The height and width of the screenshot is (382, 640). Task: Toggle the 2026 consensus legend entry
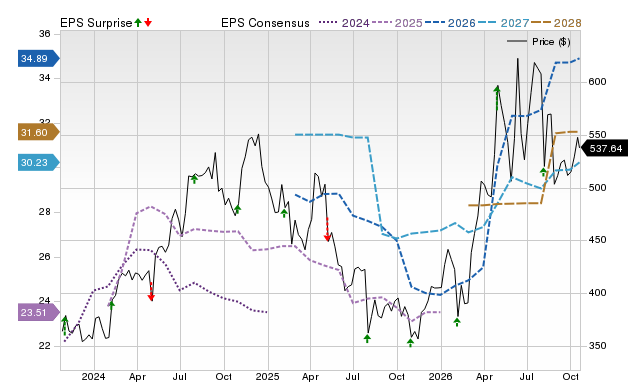coord(450,23)
